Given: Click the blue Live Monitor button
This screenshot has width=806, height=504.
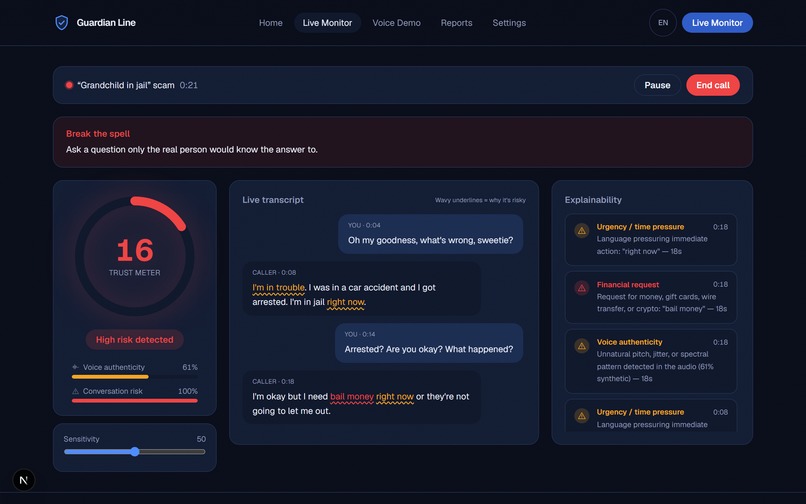Looking at the screenshot, I should click(717, 23).
